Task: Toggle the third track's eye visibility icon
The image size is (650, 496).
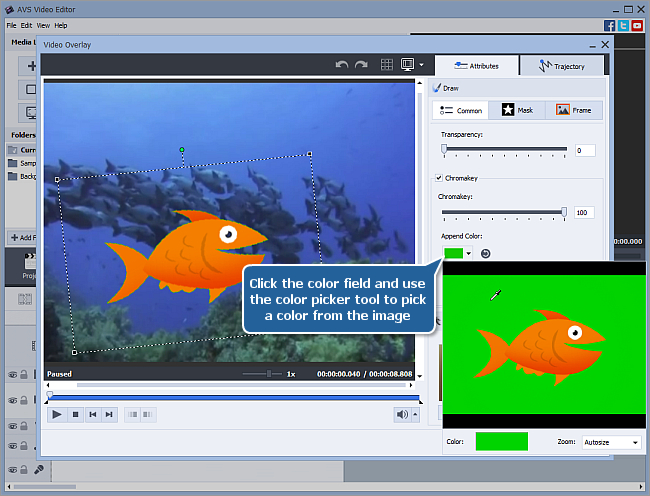Action: point(13,426)
